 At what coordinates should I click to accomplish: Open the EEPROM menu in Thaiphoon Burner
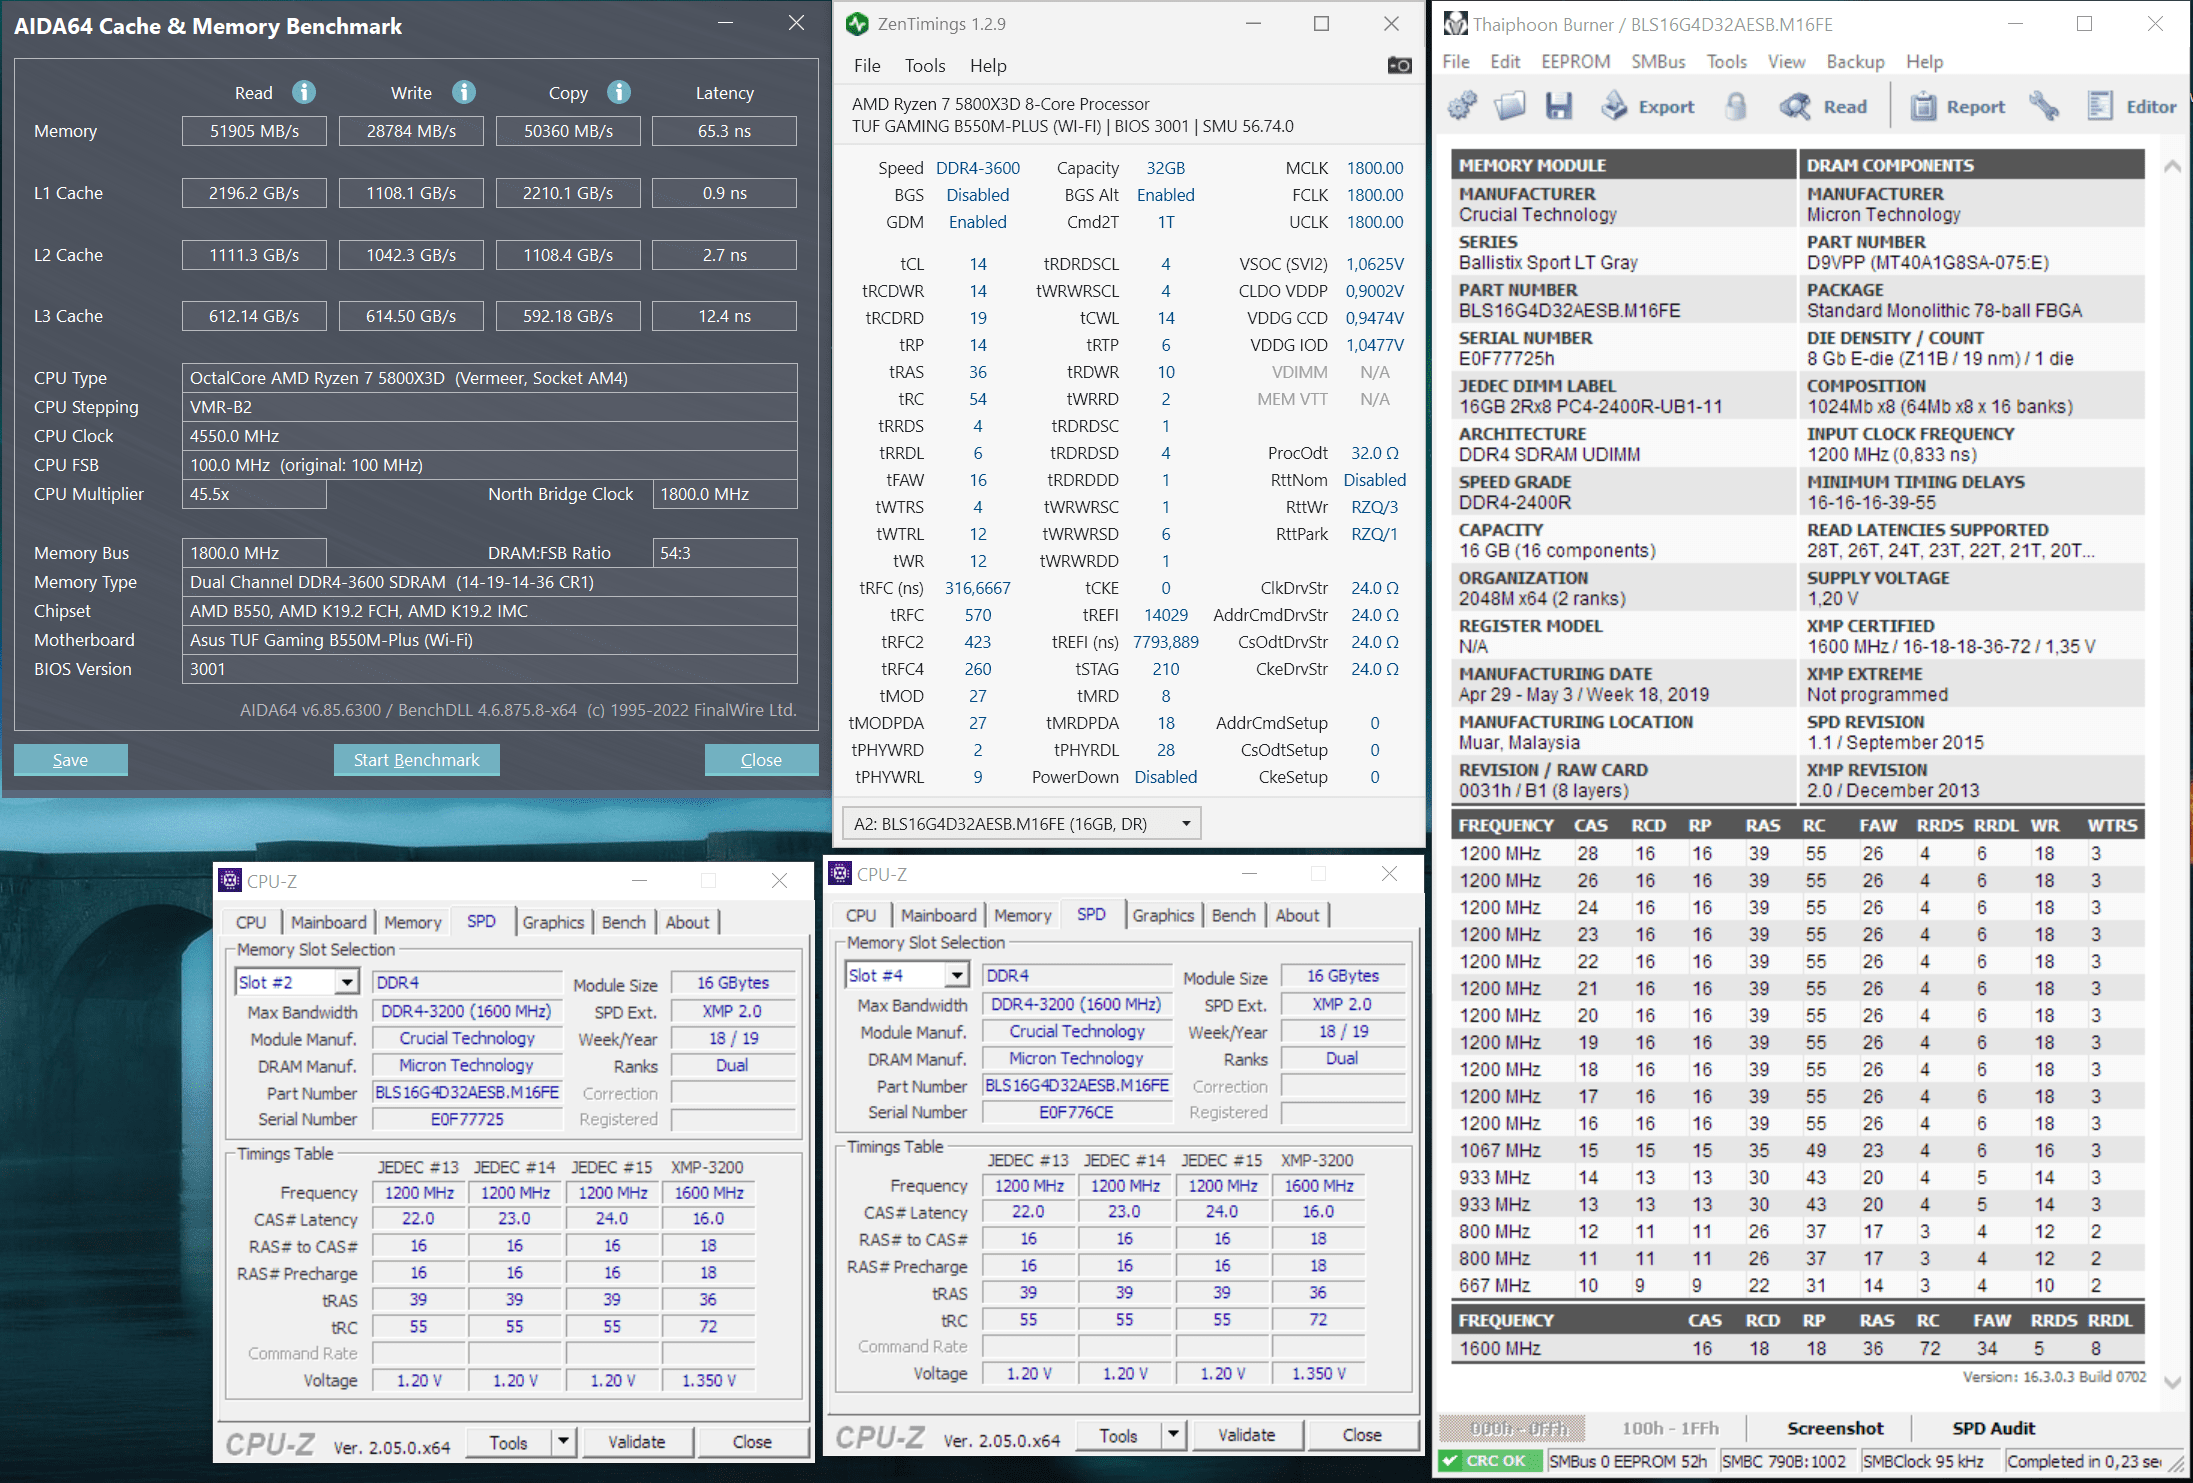[1575, 62]
